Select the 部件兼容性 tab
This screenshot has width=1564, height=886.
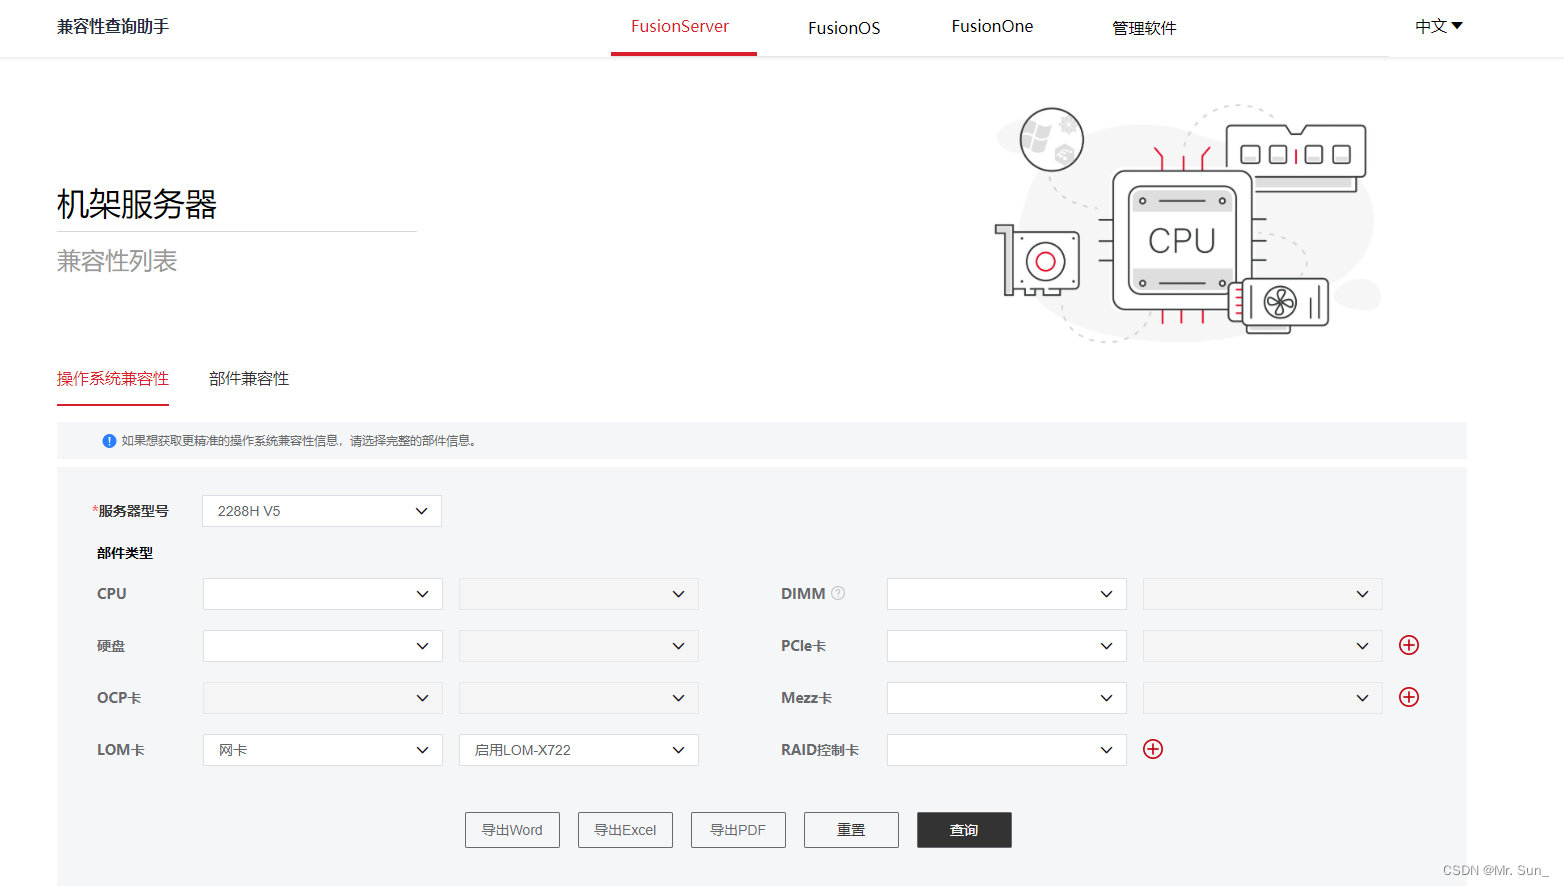click(x=249, y=379)
